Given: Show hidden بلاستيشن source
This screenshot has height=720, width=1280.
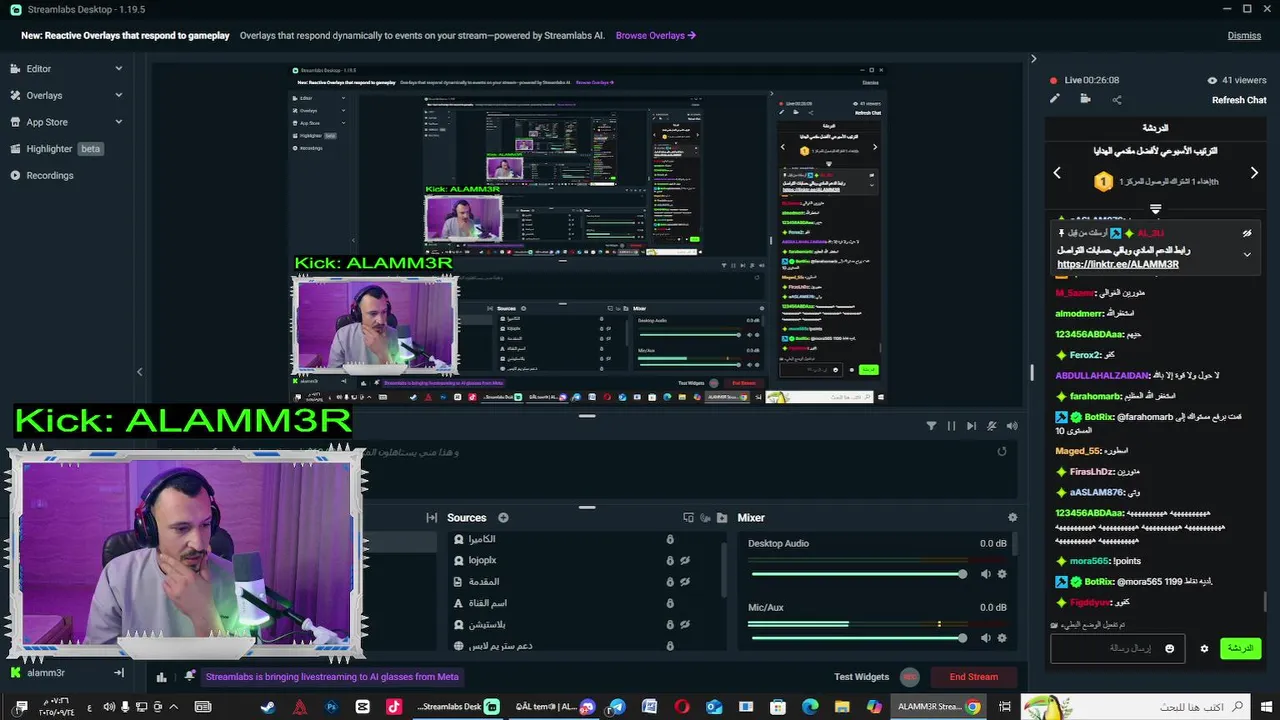Looking at the screenshot, I should click(686, 625).
